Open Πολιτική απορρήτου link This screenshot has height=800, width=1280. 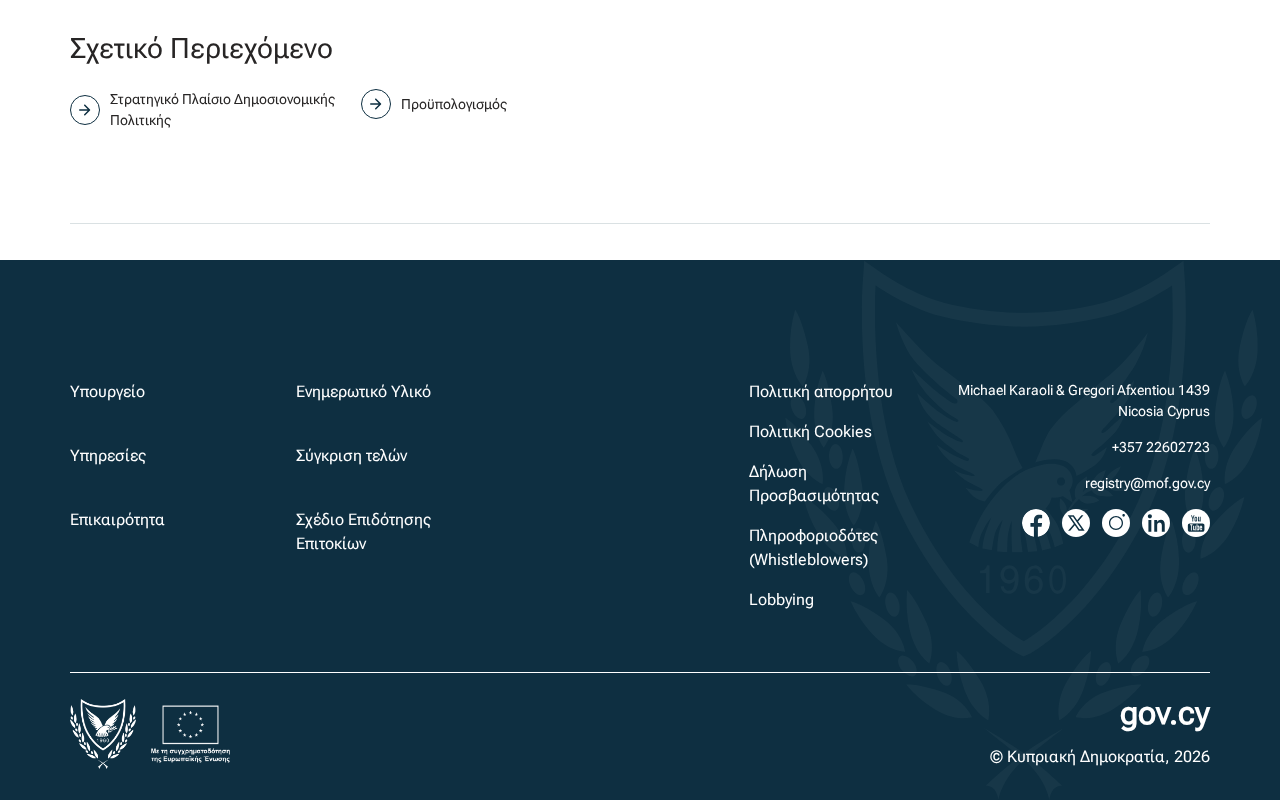click(x=821, y=392)
